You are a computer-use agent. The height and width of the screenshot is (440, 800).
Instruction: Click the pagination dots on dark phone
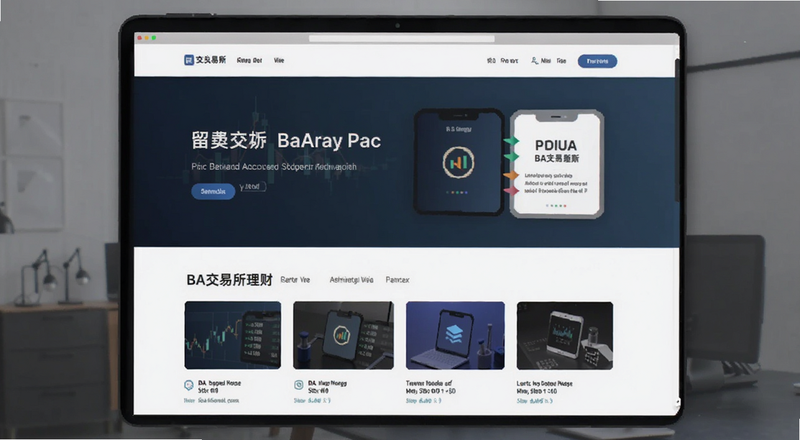tap(457, 192)
